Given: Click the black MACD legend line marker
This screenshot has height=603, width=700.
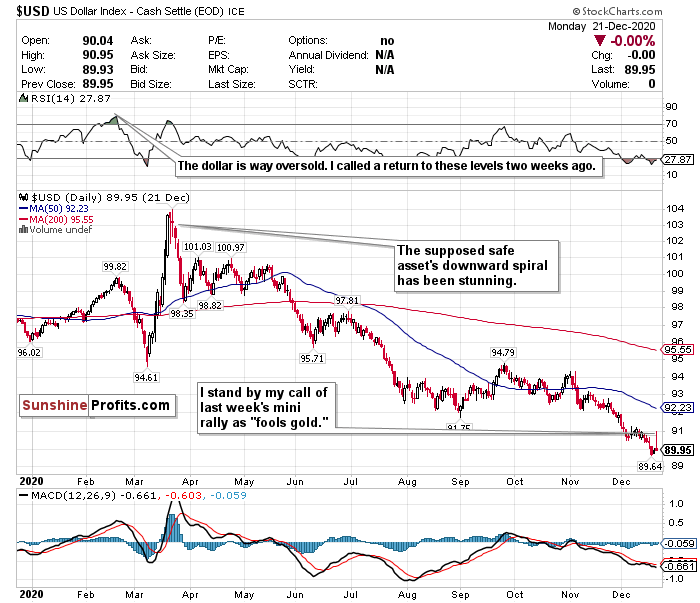Looking at the screenshot, I should [24, 495].
